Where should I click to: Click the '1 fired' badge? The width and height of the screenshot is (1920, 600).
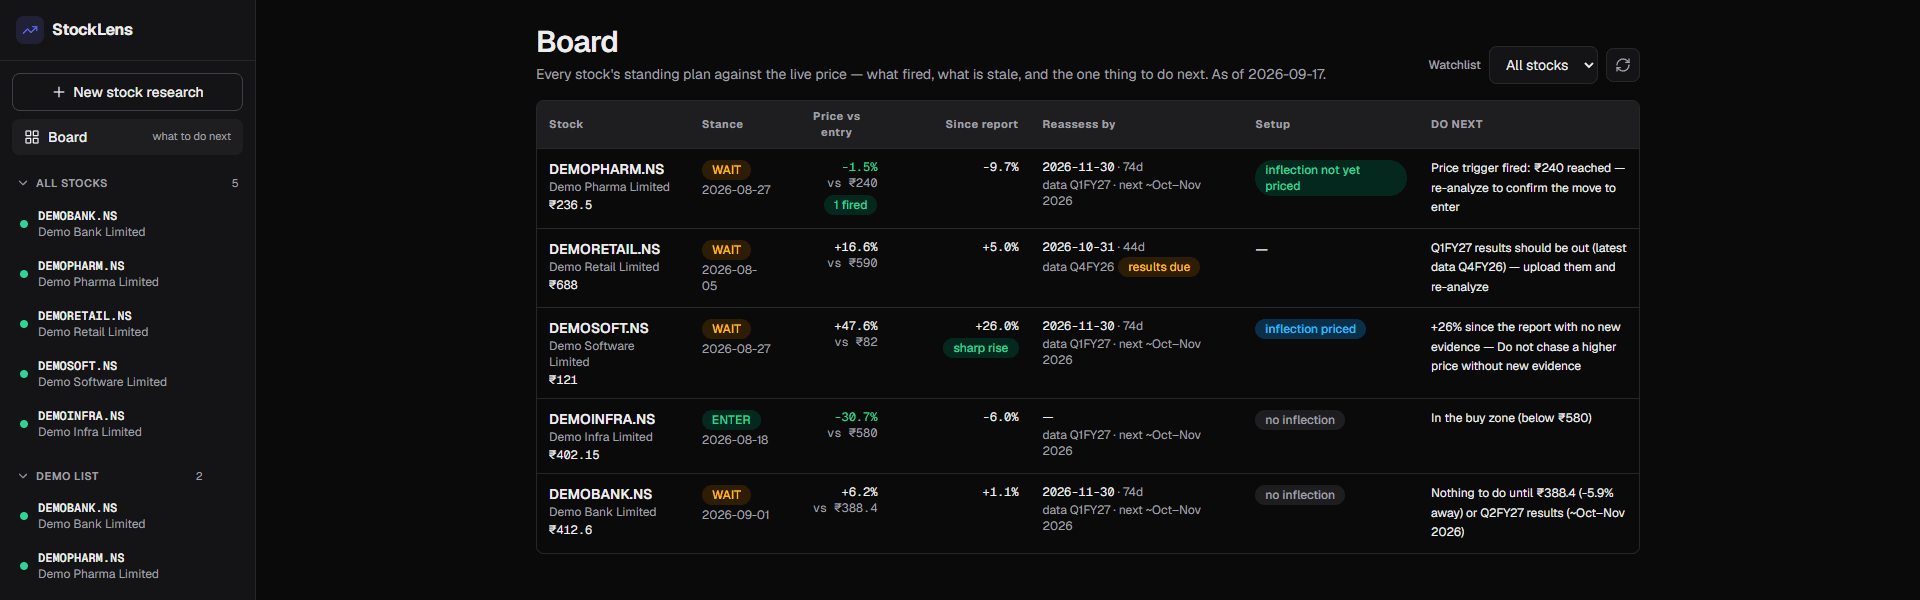[850, 205]
